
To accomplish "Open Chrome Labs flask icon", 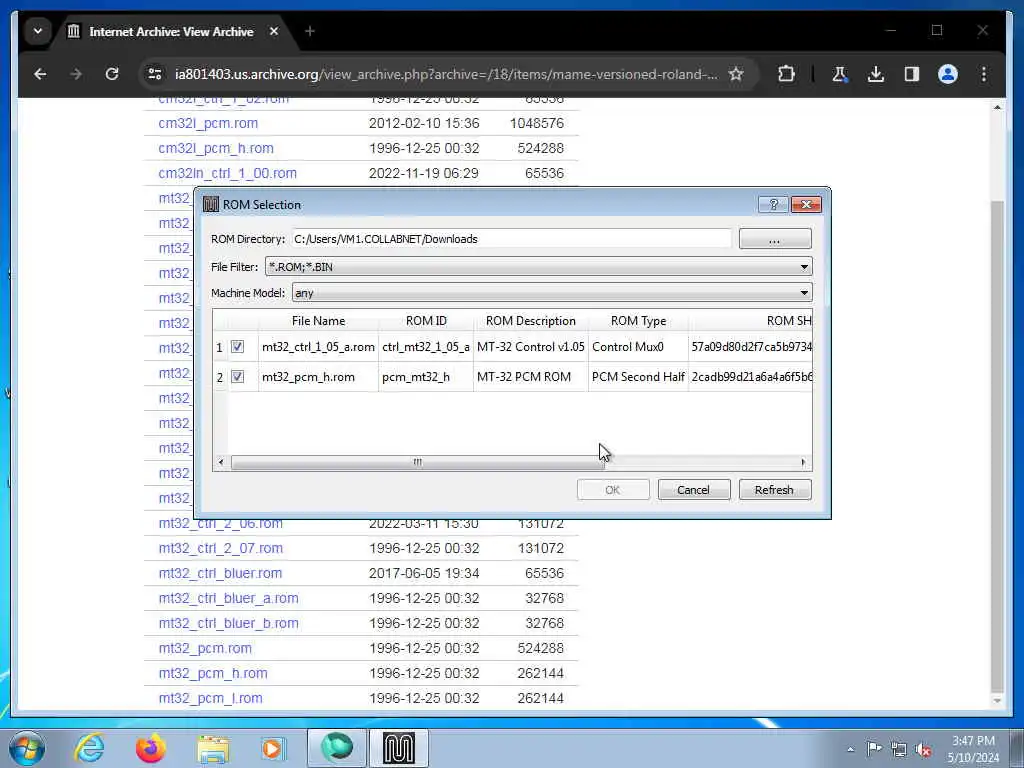I will click(x=840, y=74).
